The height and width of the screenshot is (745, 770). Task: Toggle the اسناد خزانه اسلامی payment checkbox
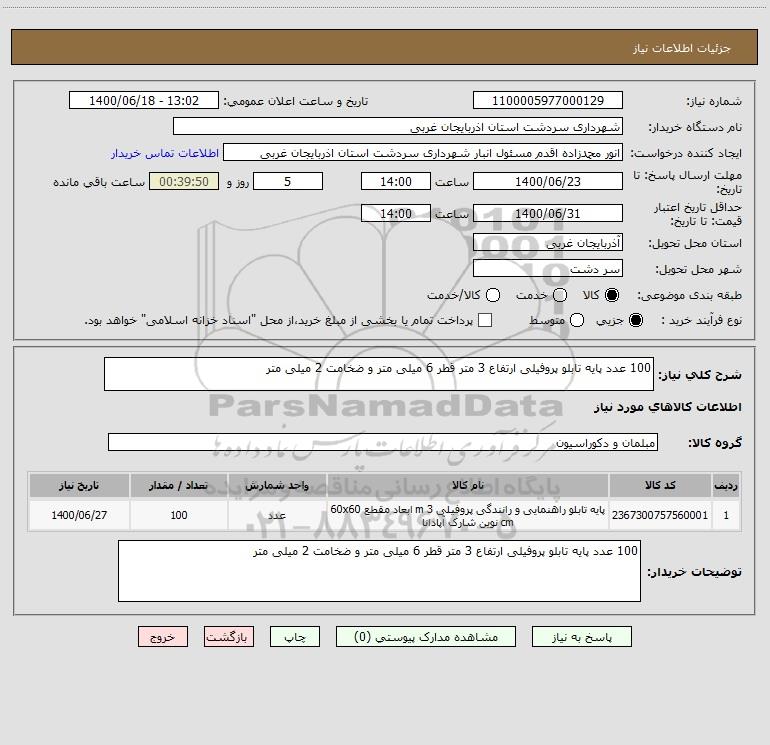click(x=485, y=320)
